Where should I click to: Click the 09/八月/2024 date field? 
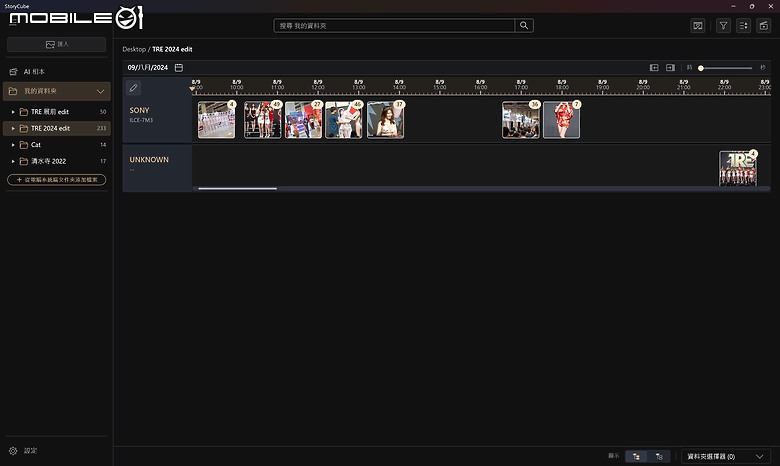coord(148,68)
